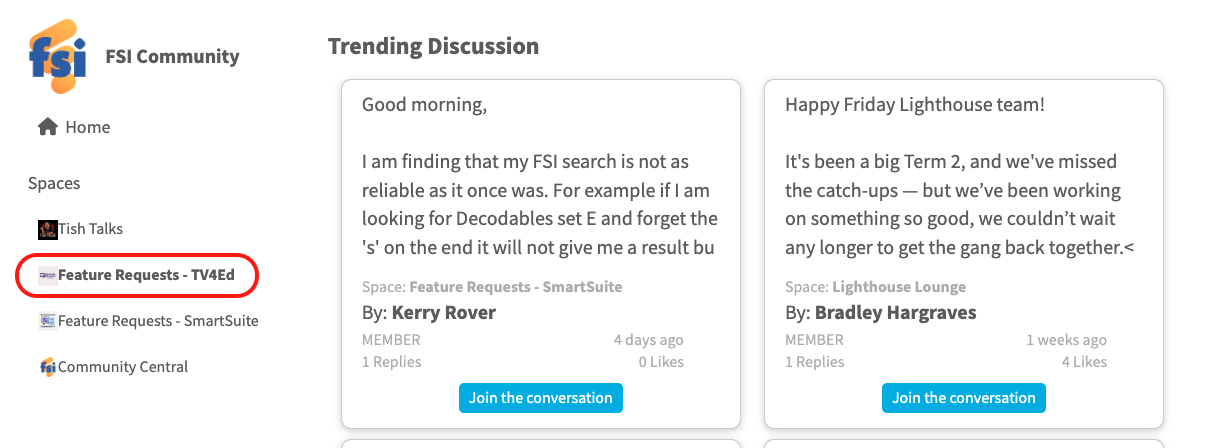Join the conversation on Bradley Hargraves' post
The width and height of the screenshot is (1232, 448).
pos(963,398)
